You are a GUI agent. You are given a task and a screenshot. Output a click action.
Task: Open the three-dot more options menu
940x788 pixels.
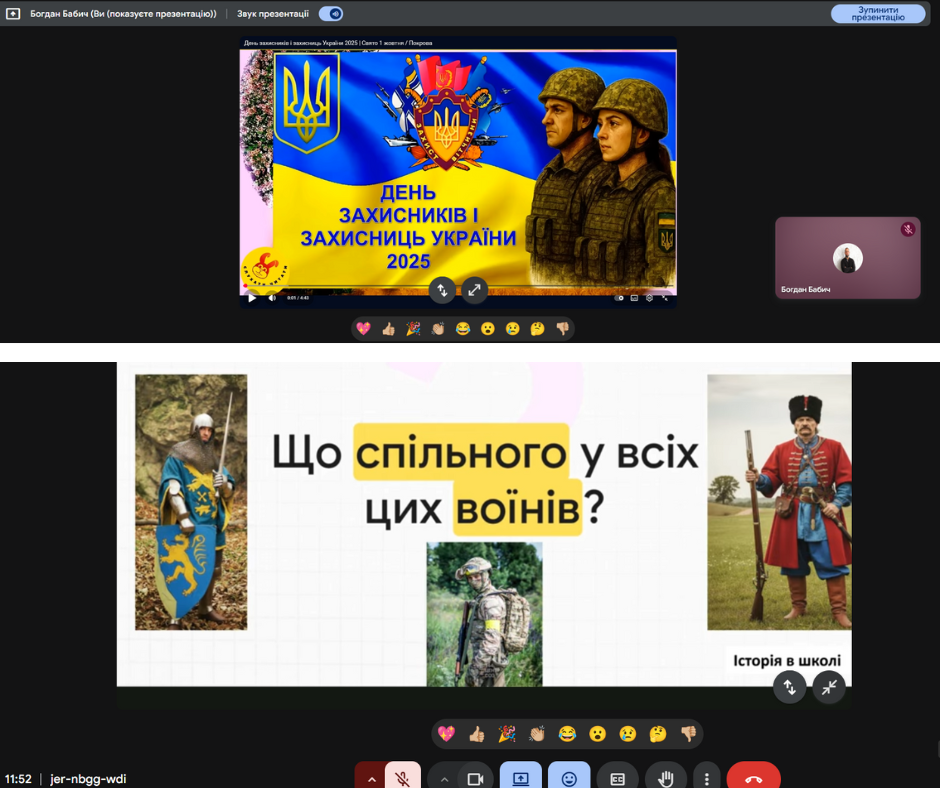coord(707,778)
